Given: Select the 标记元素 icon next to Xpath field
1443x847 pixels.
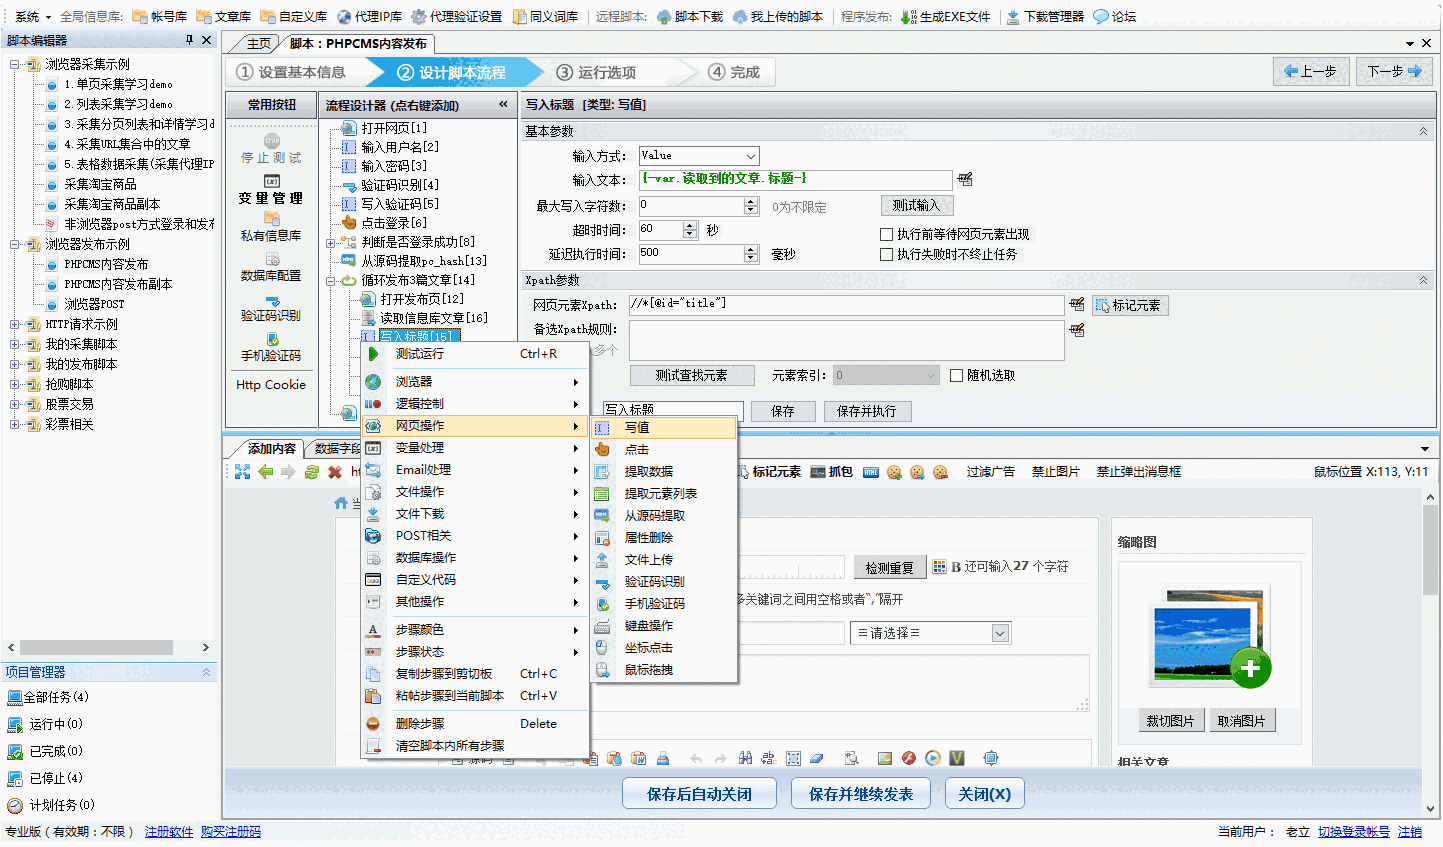Looking at the screenshot, I should [1129, 306].
